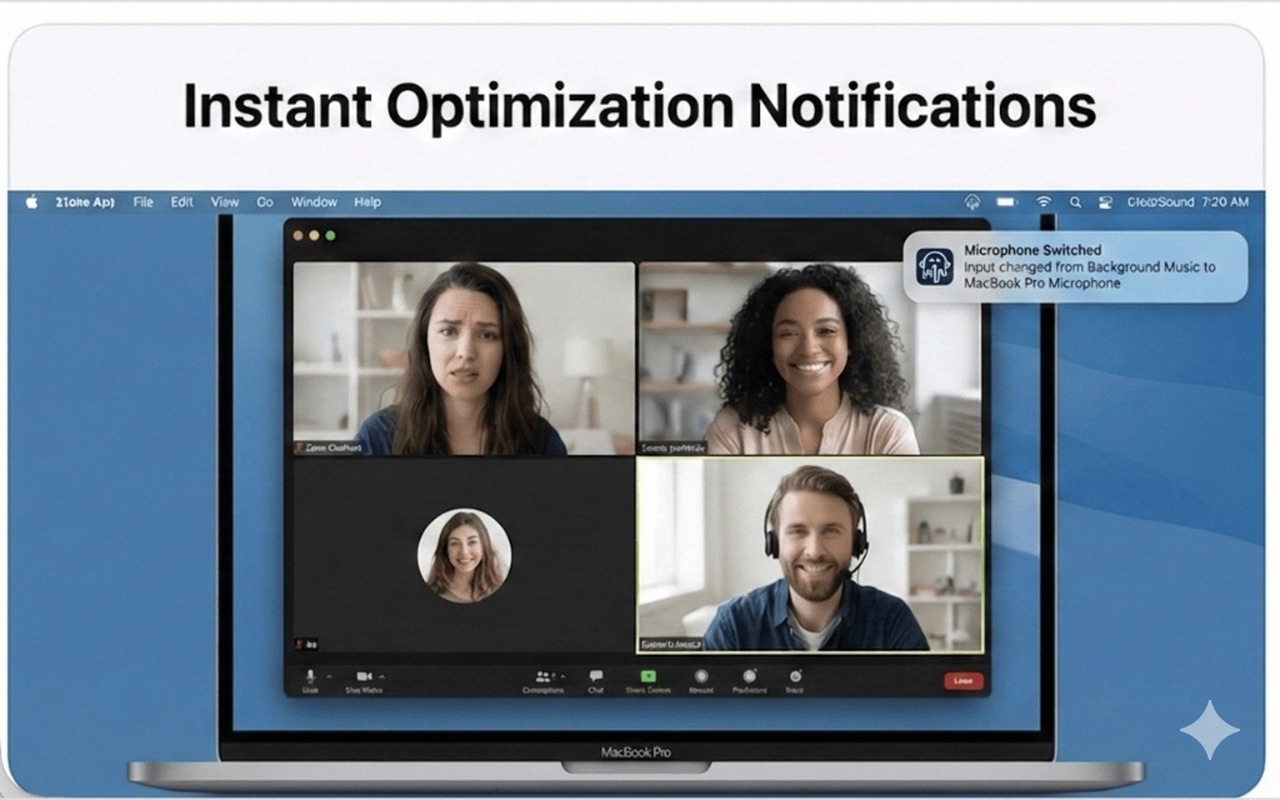
Task: Click the red Leave button
Action: (x=964, y=680)
